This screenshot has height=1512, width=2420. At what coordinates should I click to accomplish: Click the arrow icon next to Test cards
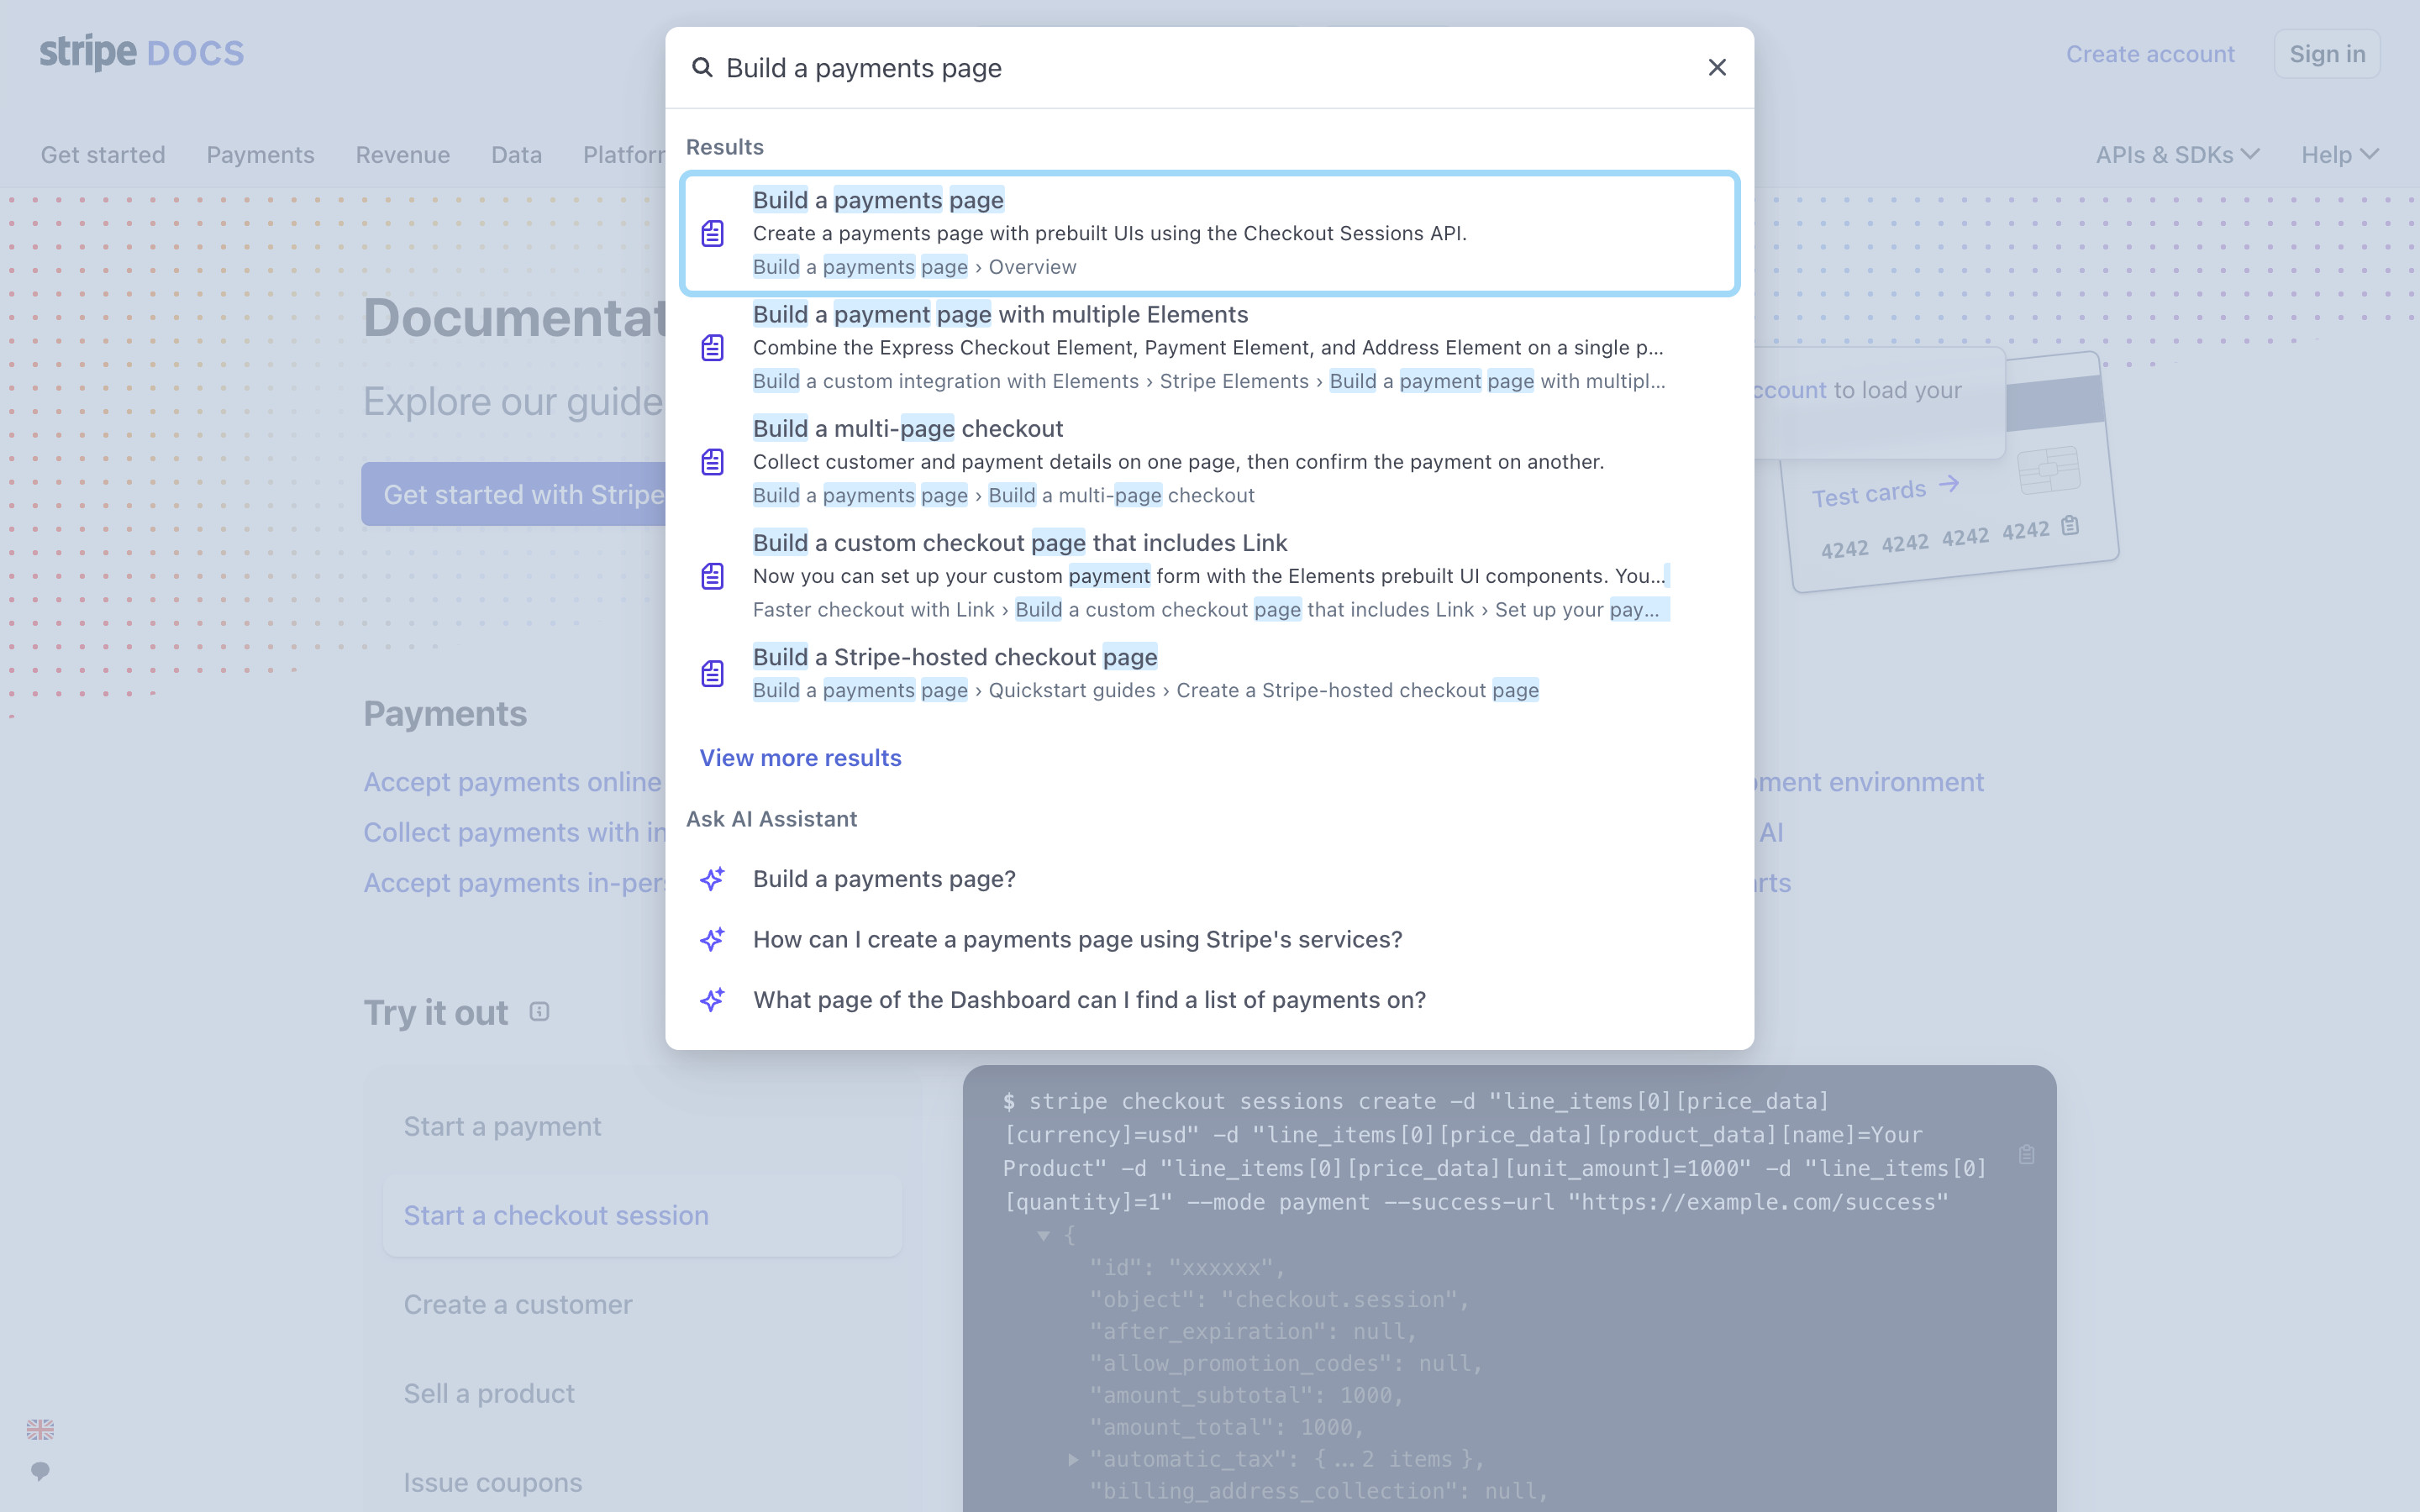(x=1948, y=485)
